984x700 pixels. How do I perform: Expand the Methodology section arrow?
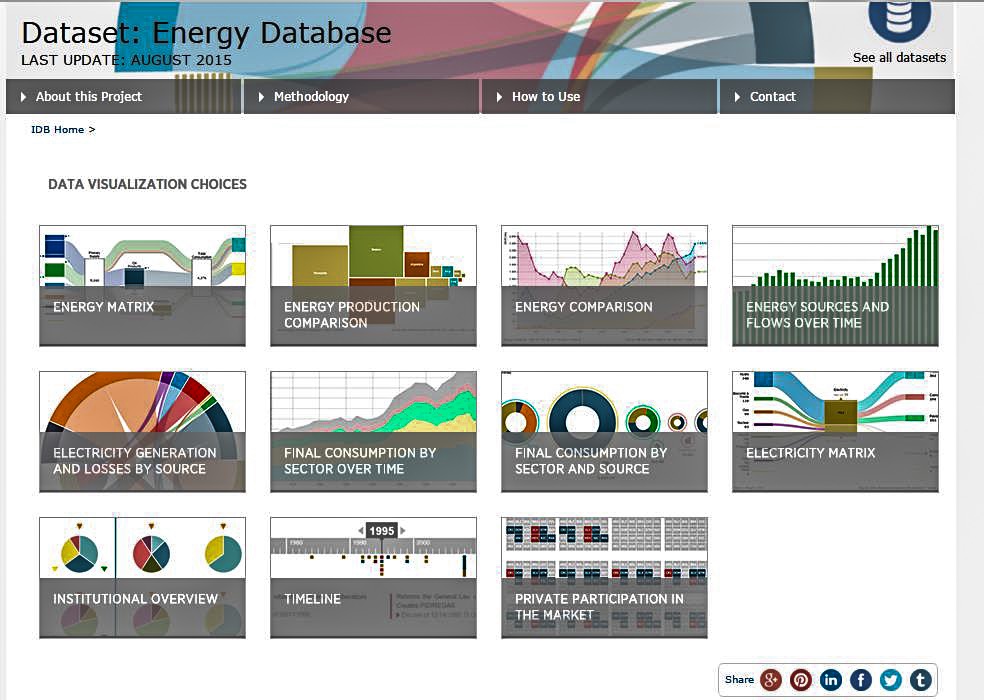point(259,96)
